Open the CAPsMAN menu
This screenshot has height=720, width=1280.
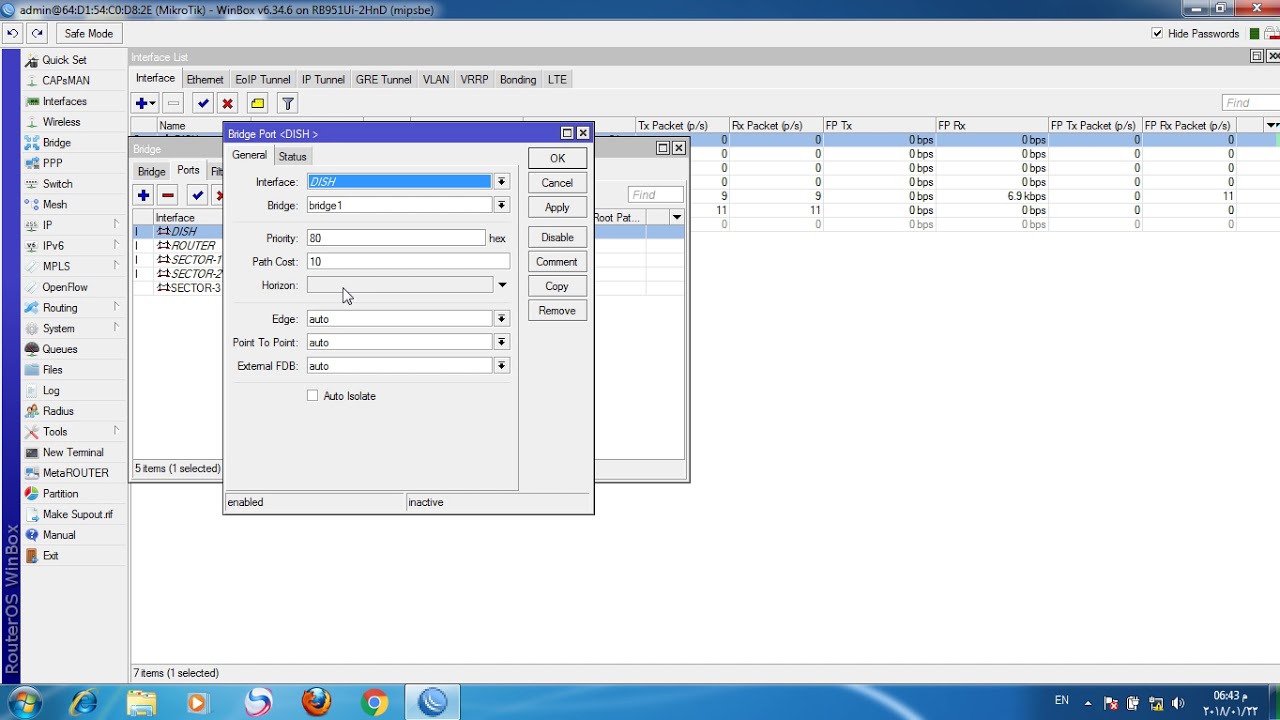pos(66,81)
